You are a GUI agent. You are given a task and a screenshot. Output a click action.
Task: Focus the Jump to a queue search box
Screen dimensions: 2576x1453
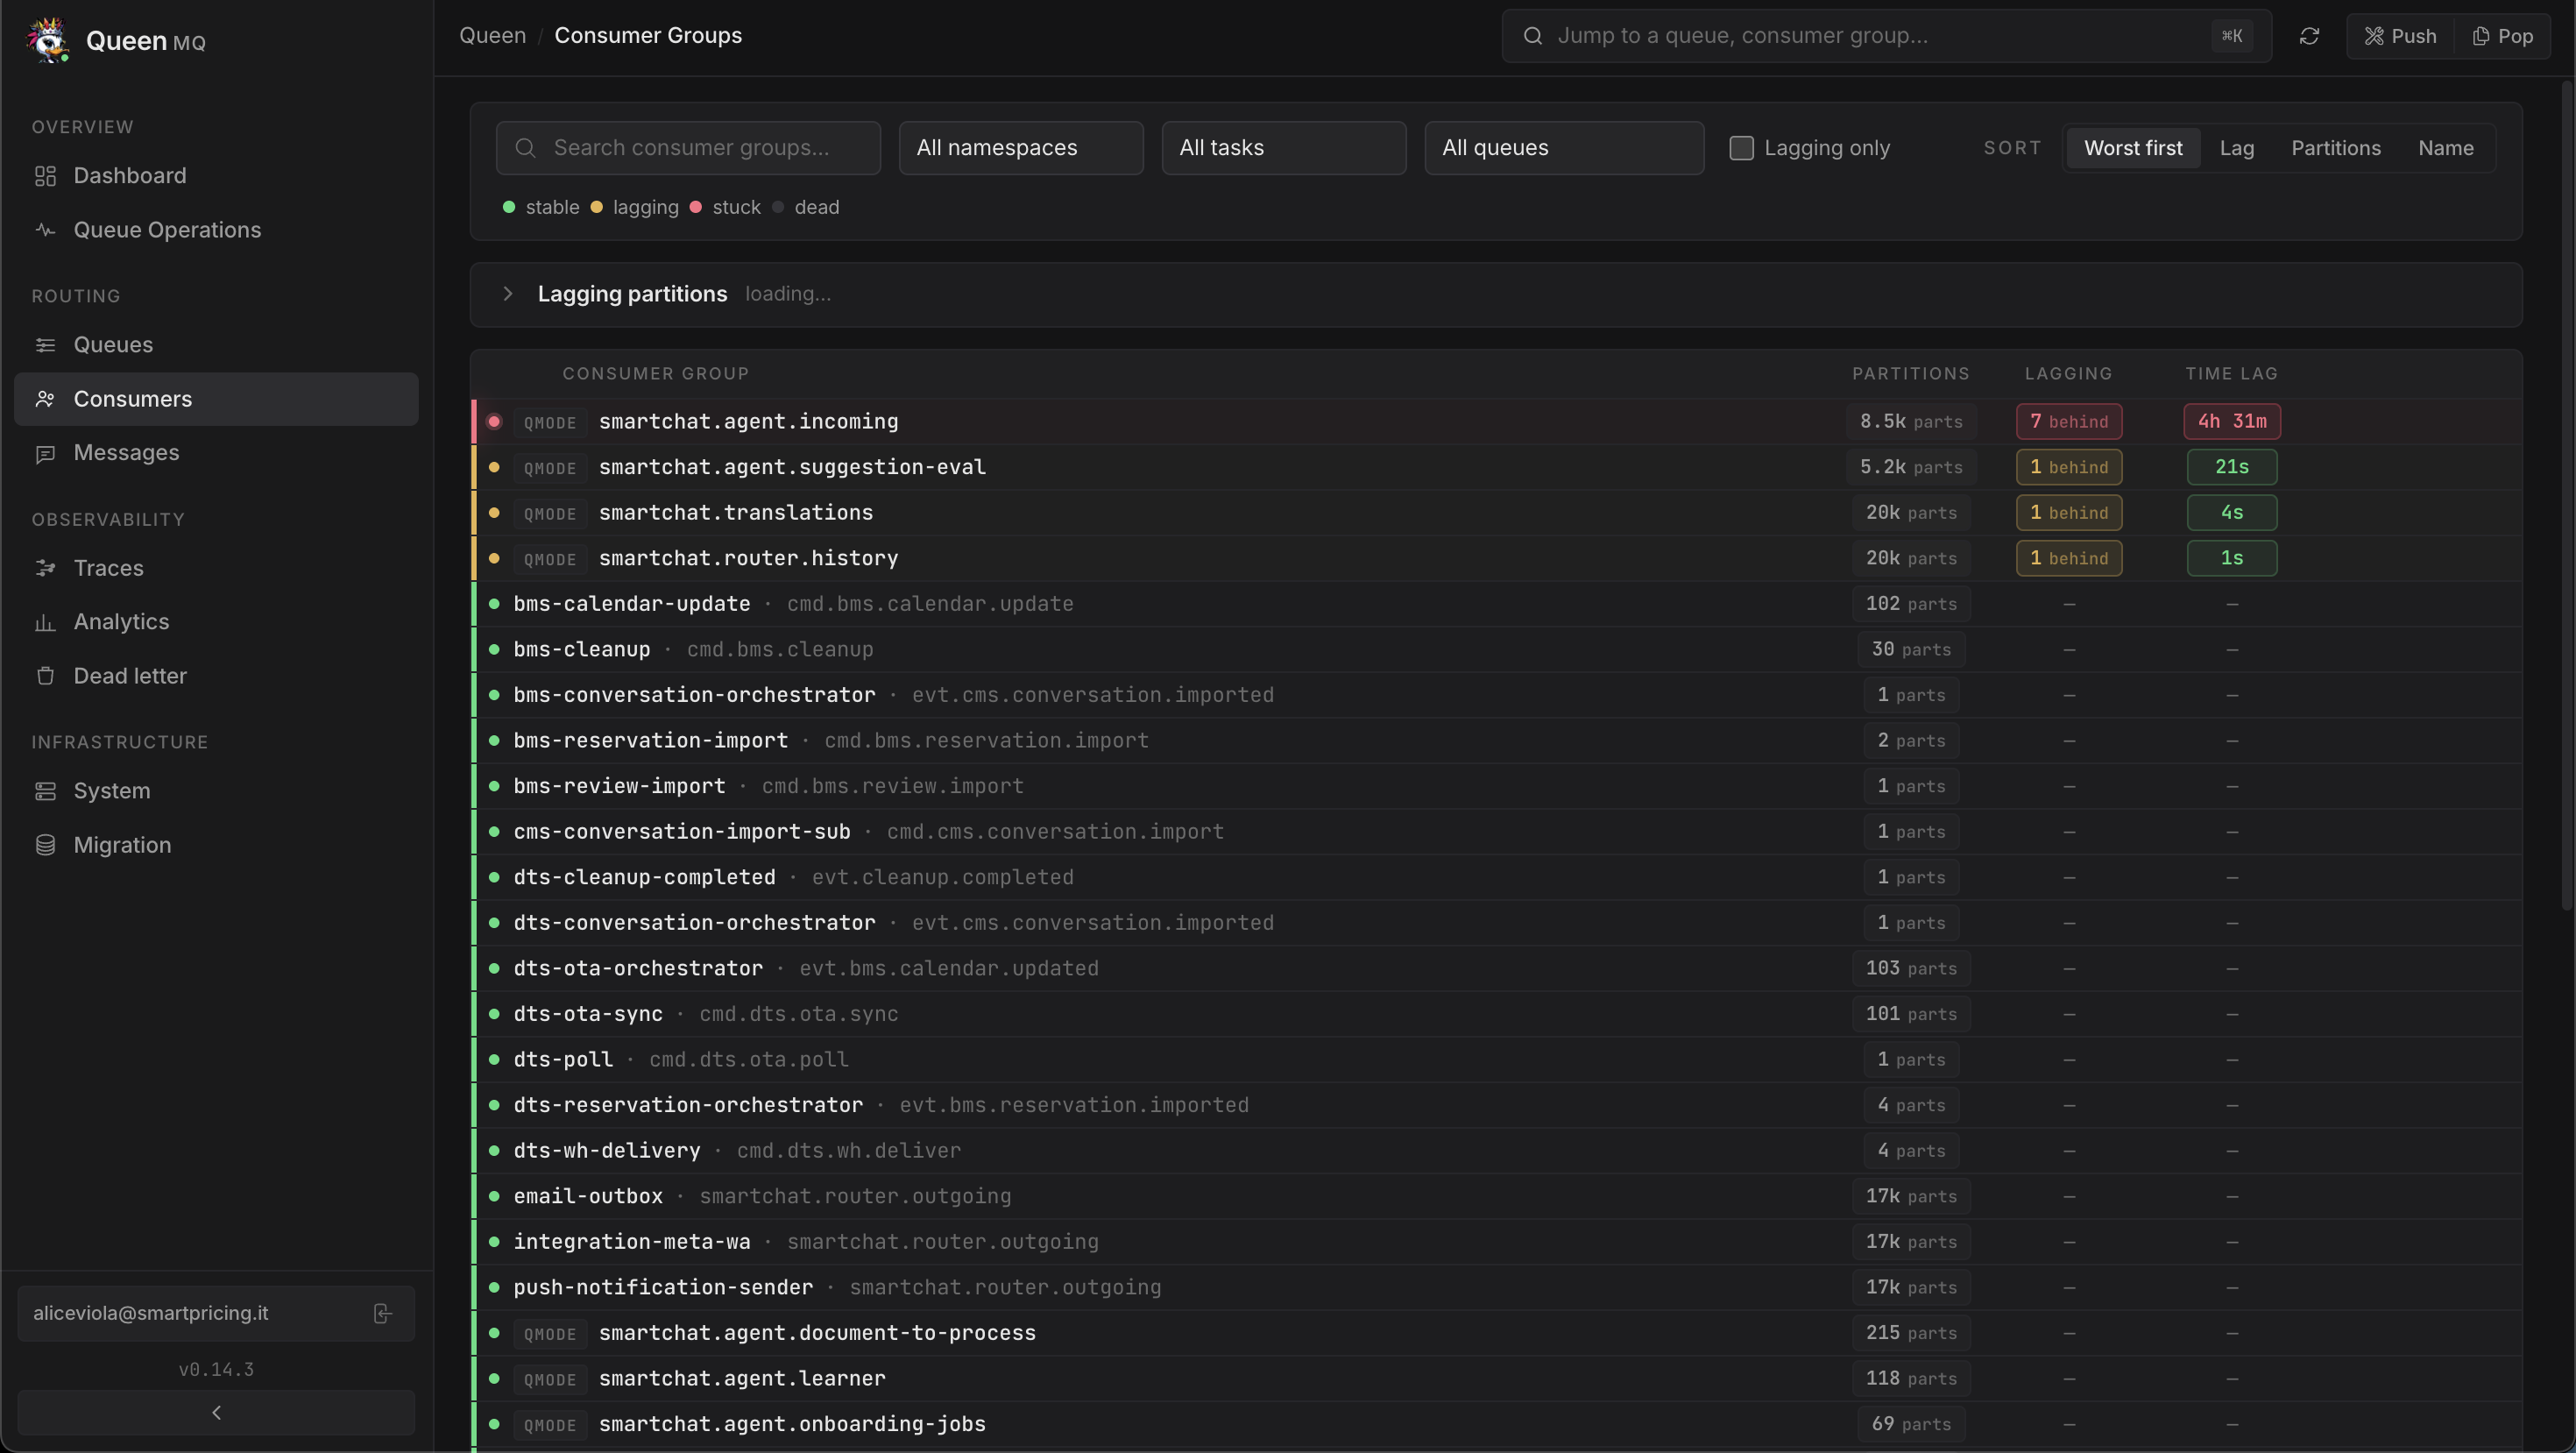click(x=1886, y=36)
